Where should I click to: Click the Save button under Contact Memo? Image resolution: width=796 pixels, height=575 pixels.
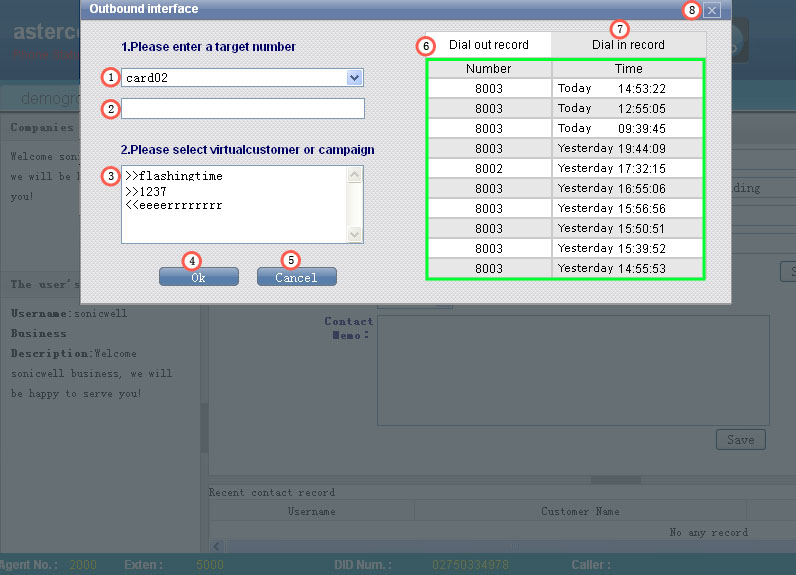click(x=740, y=440)
